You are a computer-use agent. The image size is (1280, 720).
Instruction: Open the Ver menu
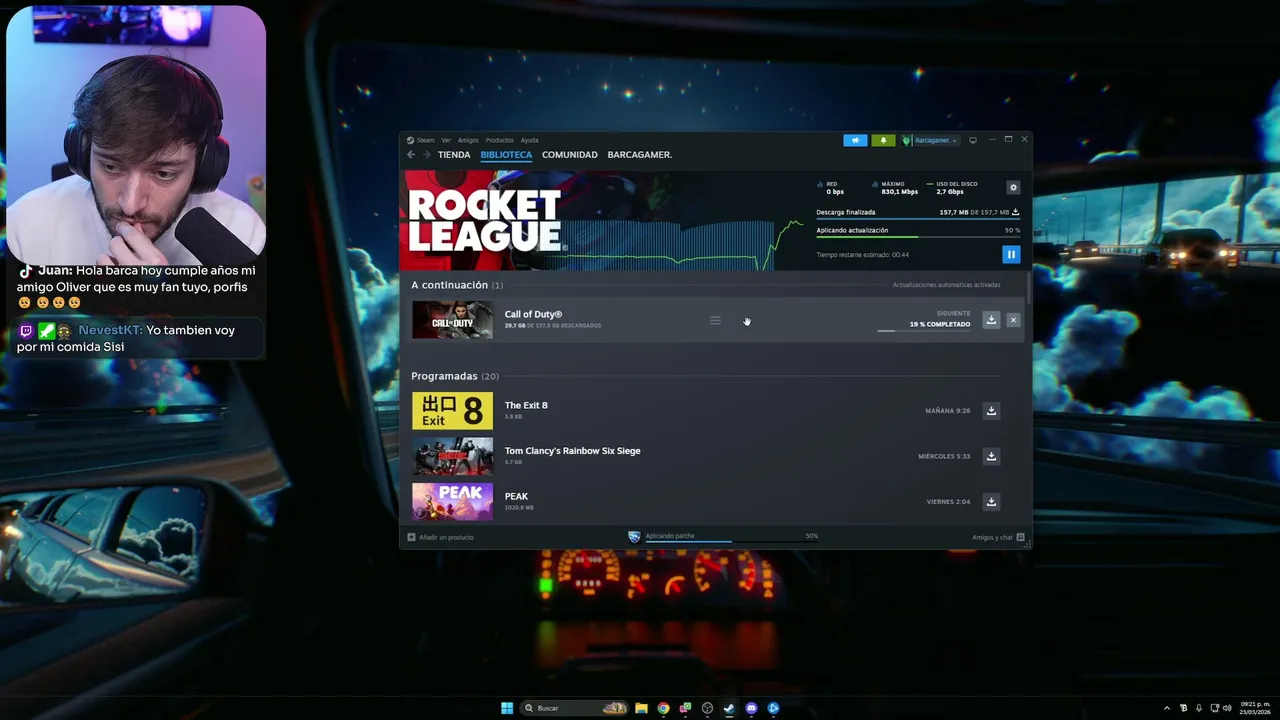(x=446, y=140)
